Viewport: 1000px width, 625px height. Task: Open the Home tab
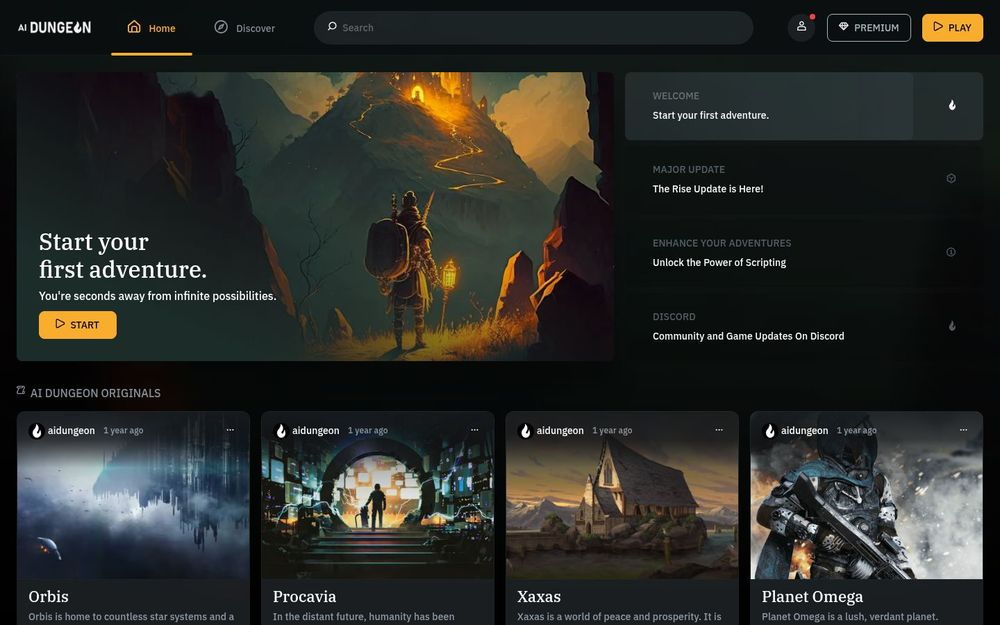[151, 28]
